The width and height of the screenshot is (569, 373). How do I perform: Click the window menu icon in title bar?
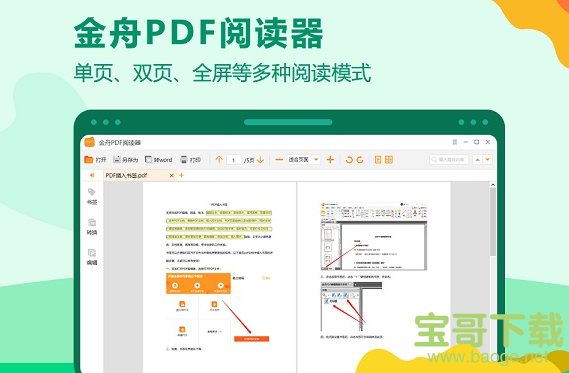455,142
